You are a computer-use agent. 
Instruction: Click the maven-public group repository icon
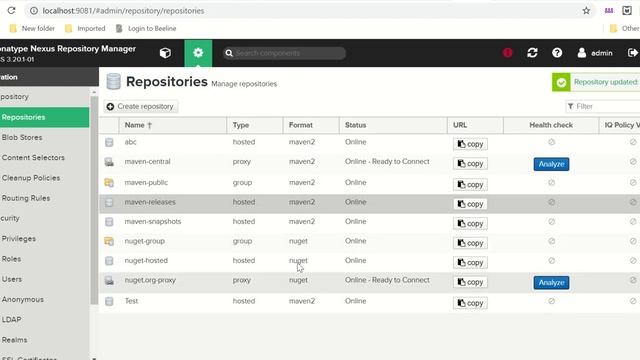click(109, 182)
